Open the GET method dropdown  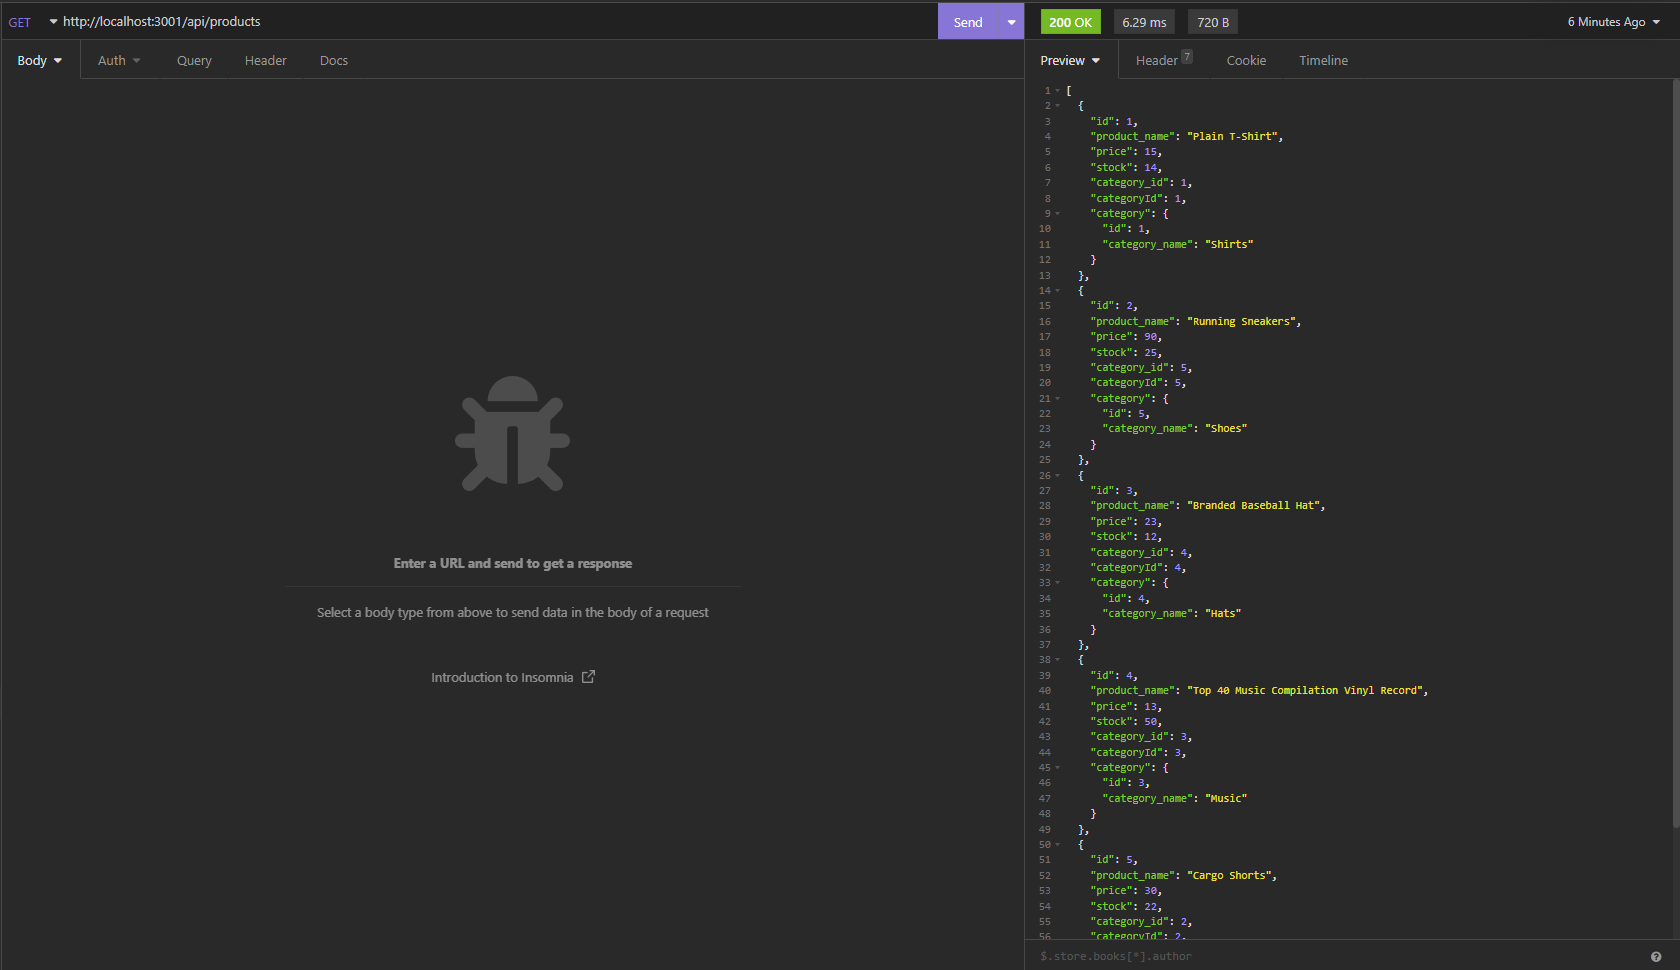32,22
